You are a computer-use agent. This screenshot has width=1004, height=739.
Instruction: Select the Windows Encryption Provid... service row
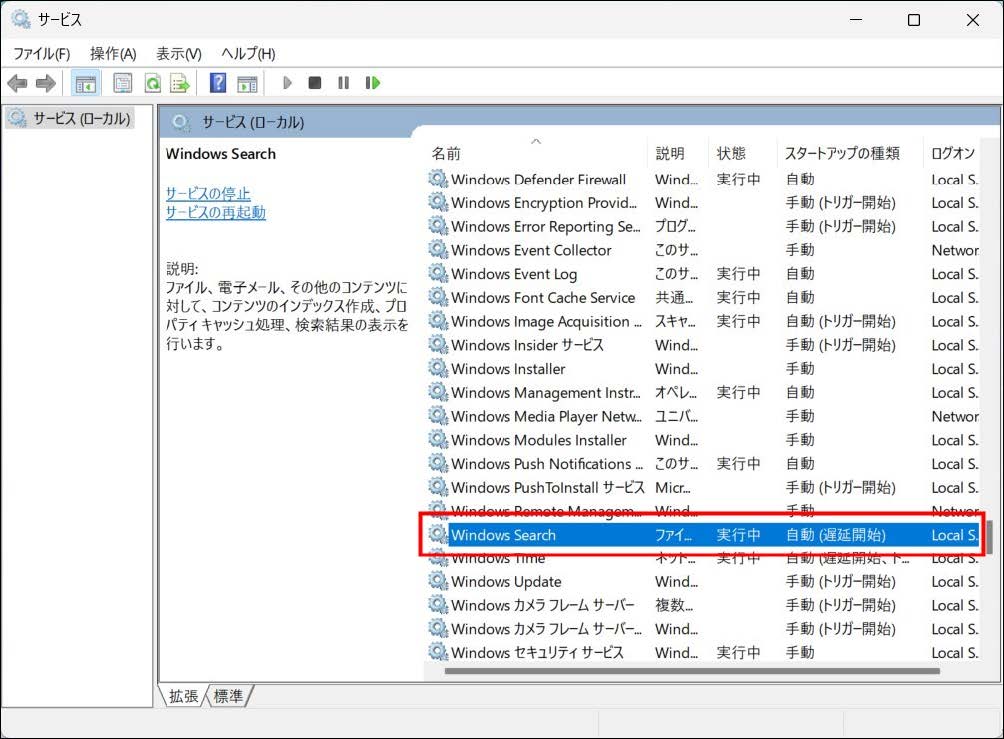coord(702,202)
